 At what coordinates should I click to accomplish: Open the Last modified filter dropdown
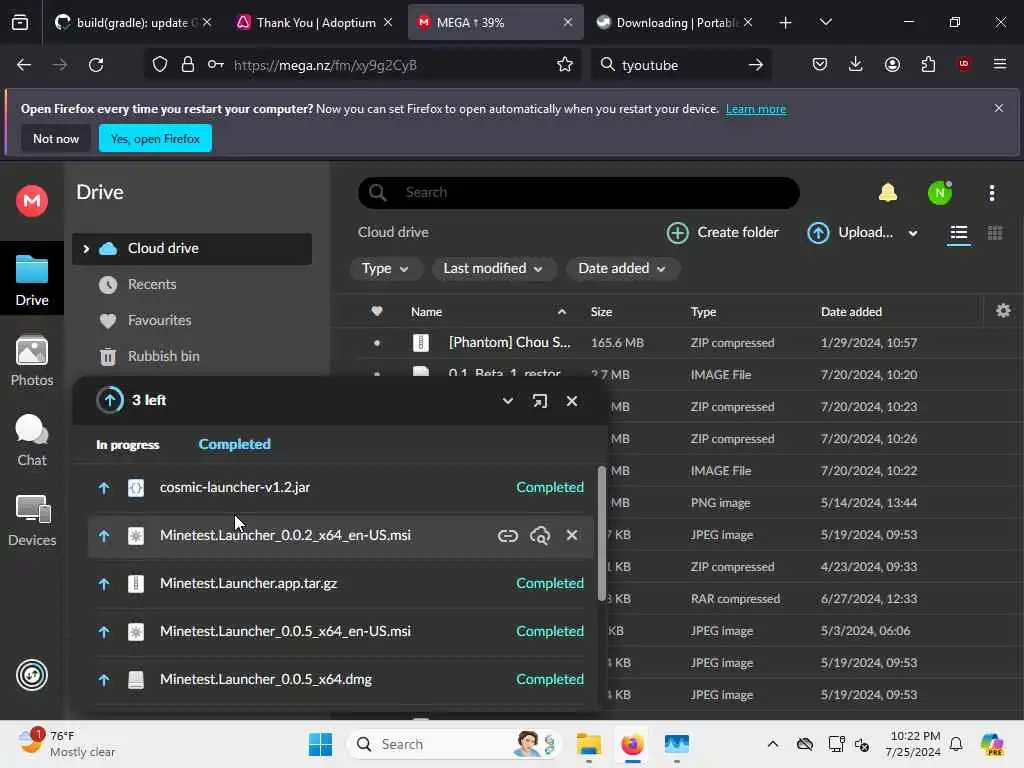493,268
